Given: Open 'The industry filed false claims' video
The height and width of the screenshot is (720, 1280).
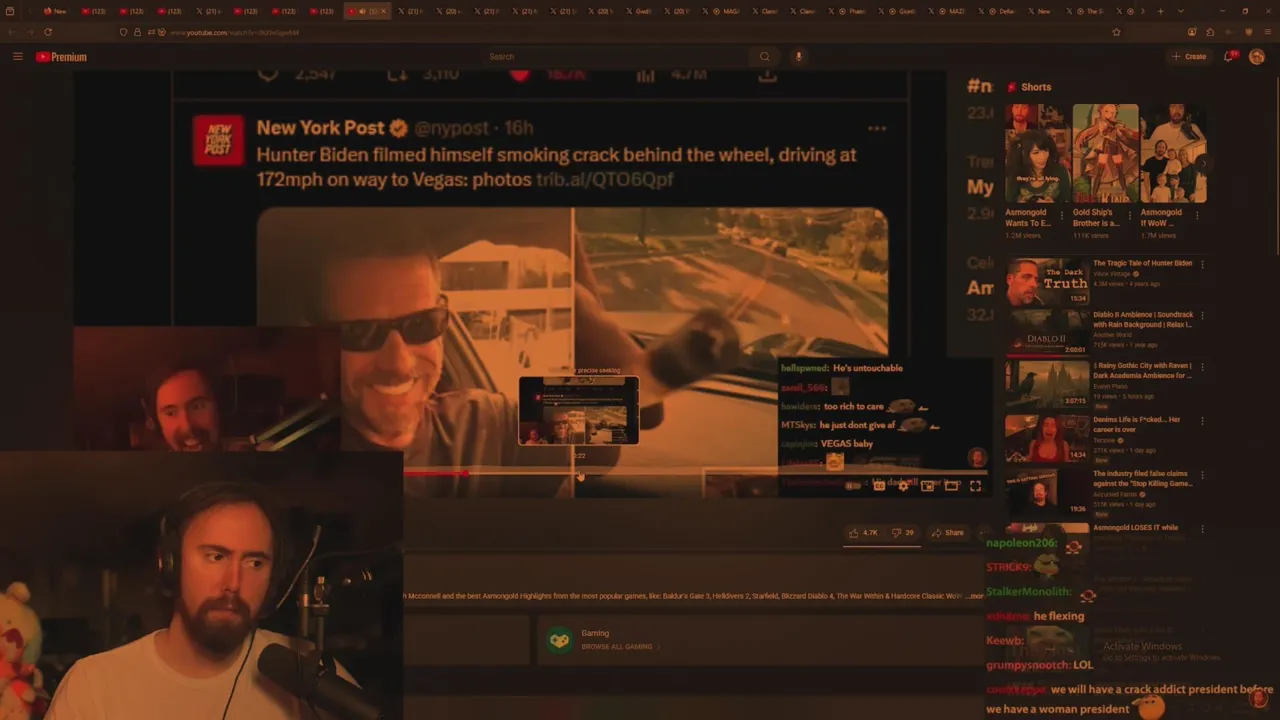Looking at the screenshot, I should [1142, 478].
